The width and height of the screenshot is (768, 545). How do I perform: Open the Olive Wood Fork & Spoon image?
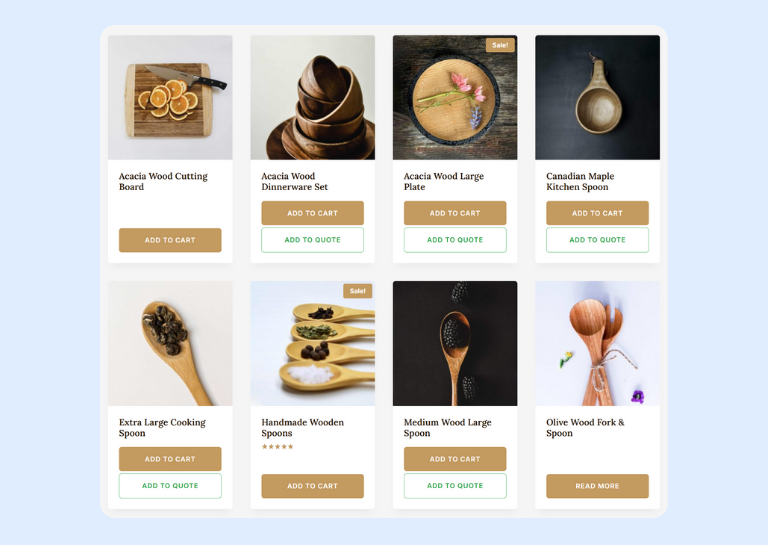pos(598,343)
